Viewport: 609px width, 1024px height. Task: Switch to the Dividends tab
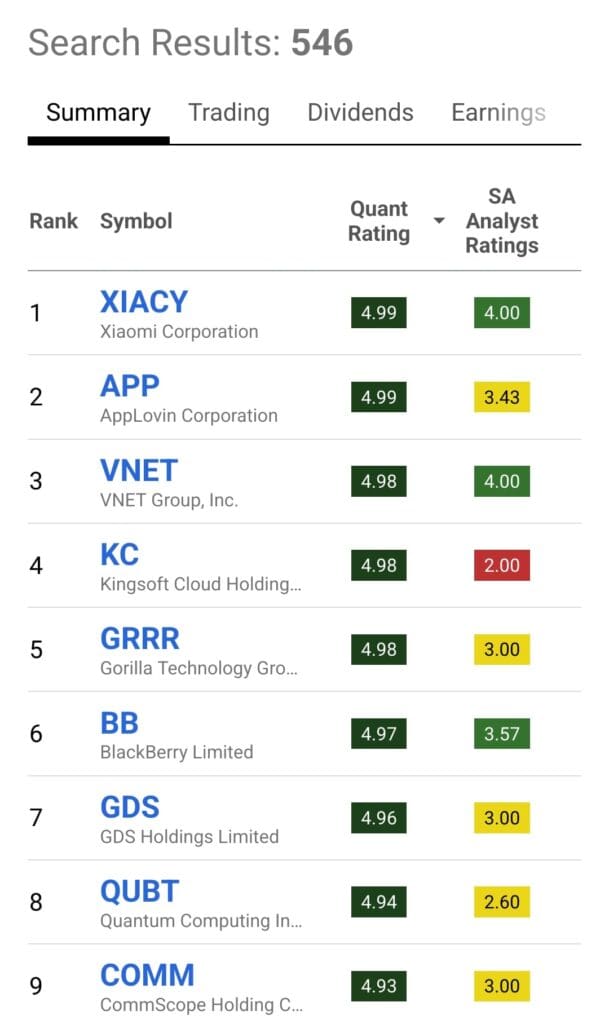coord(360,112)
